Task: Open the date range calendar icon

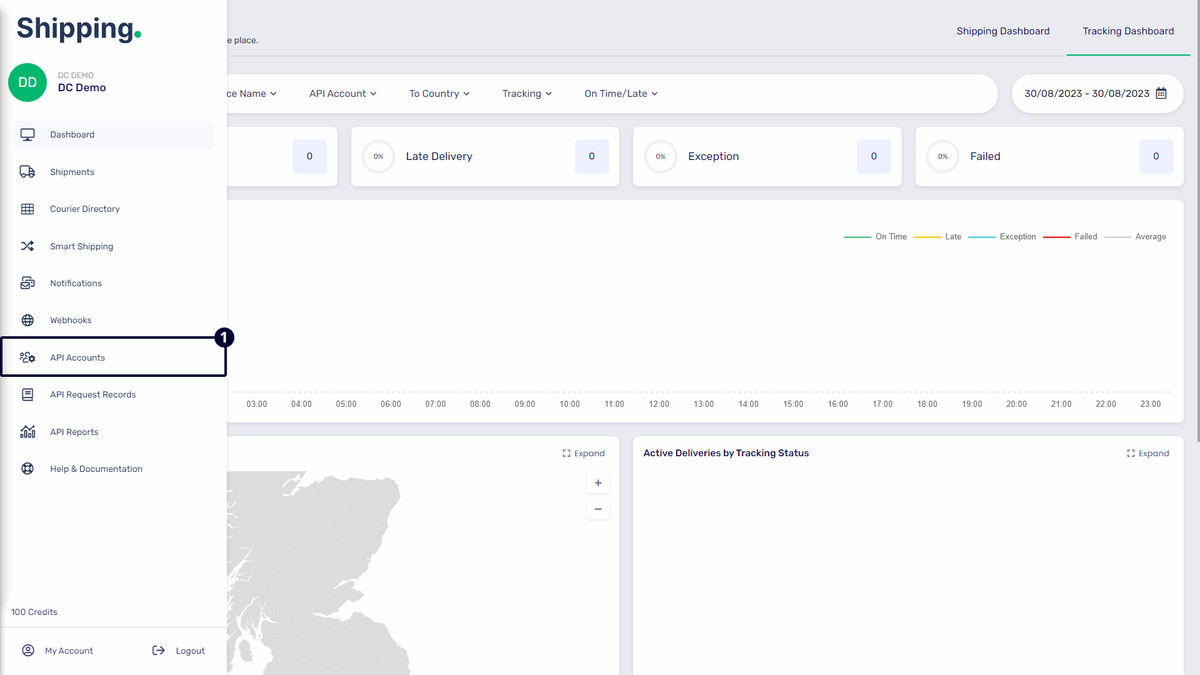Action: [x=1161, y=93]
